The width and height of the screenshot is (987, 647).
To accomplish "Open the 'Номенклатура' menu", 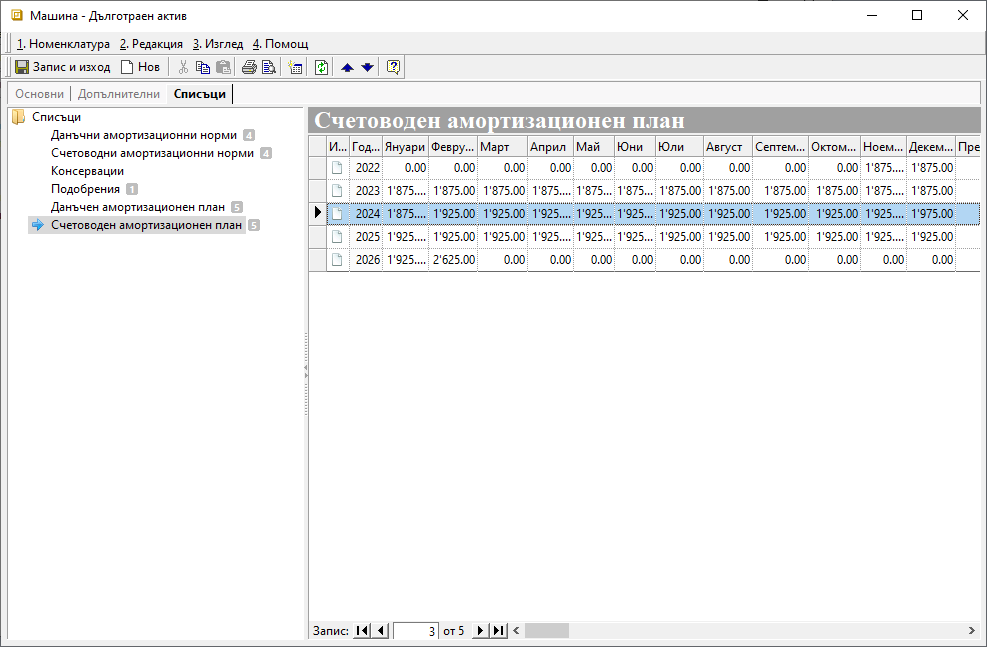I will click(x=63, y=44).
